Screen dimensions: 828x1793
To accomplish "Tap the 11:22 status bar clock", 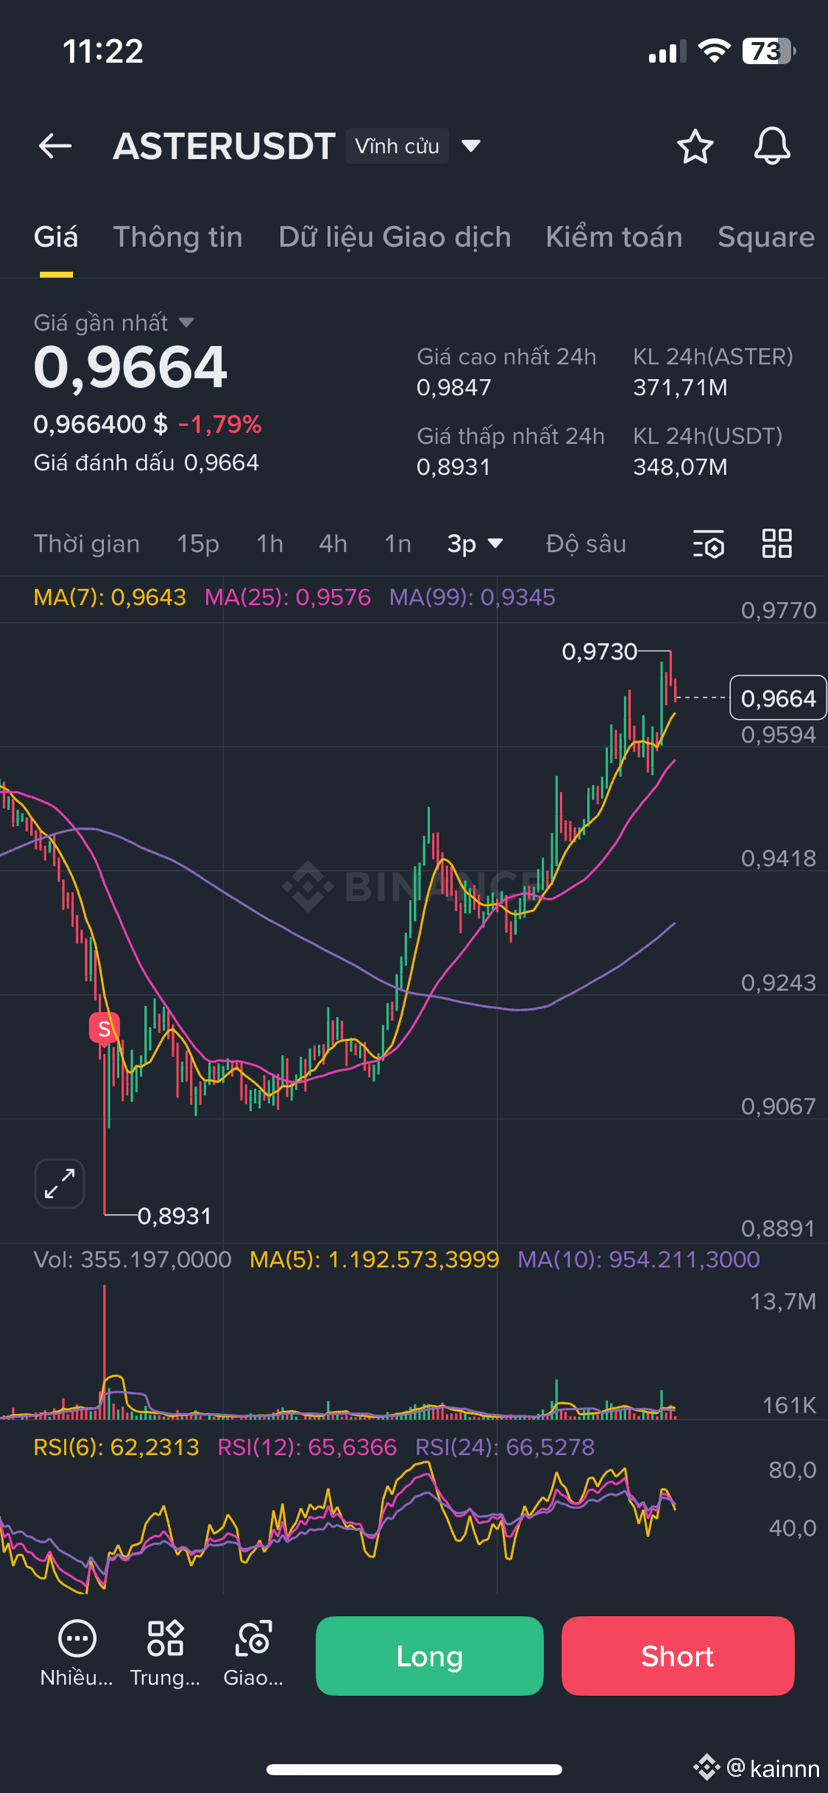I will [103, 51].
